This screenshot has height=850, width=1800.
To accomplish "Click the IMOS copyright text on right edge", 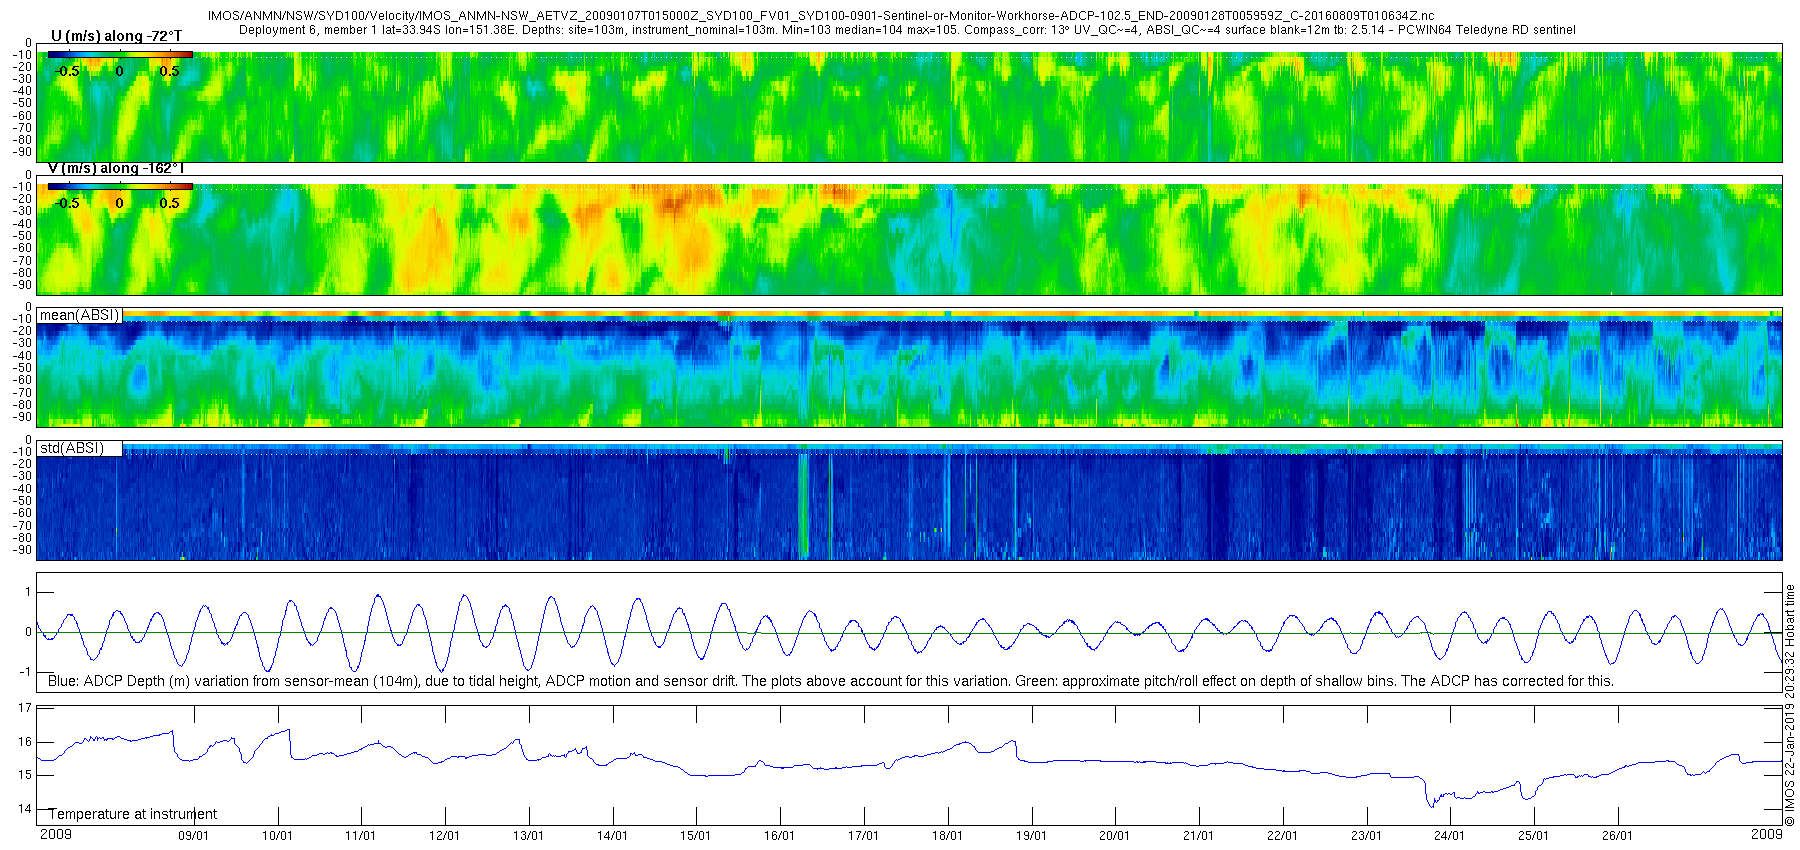I will (1790, 706).
